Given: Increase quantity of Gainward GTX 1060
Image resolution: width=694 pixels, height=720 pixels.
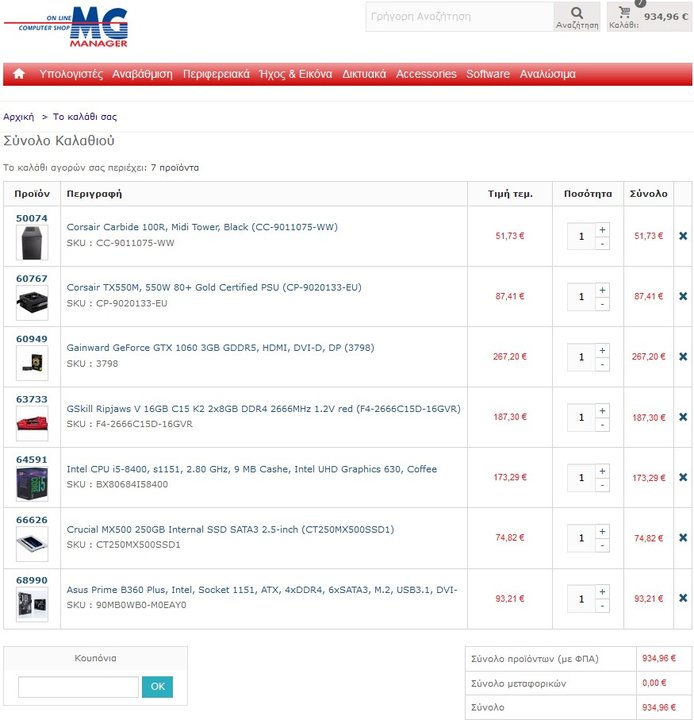Looking at the screenshot, I should point(602,350).
